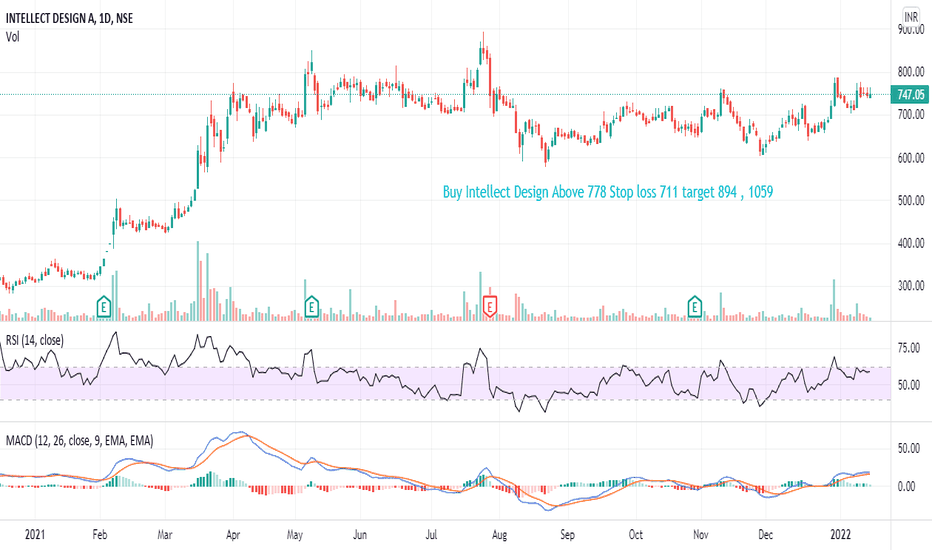Viewport: 932px width, 550px height.
Task: Click the Oct time axis label
Action: (635, 535)
